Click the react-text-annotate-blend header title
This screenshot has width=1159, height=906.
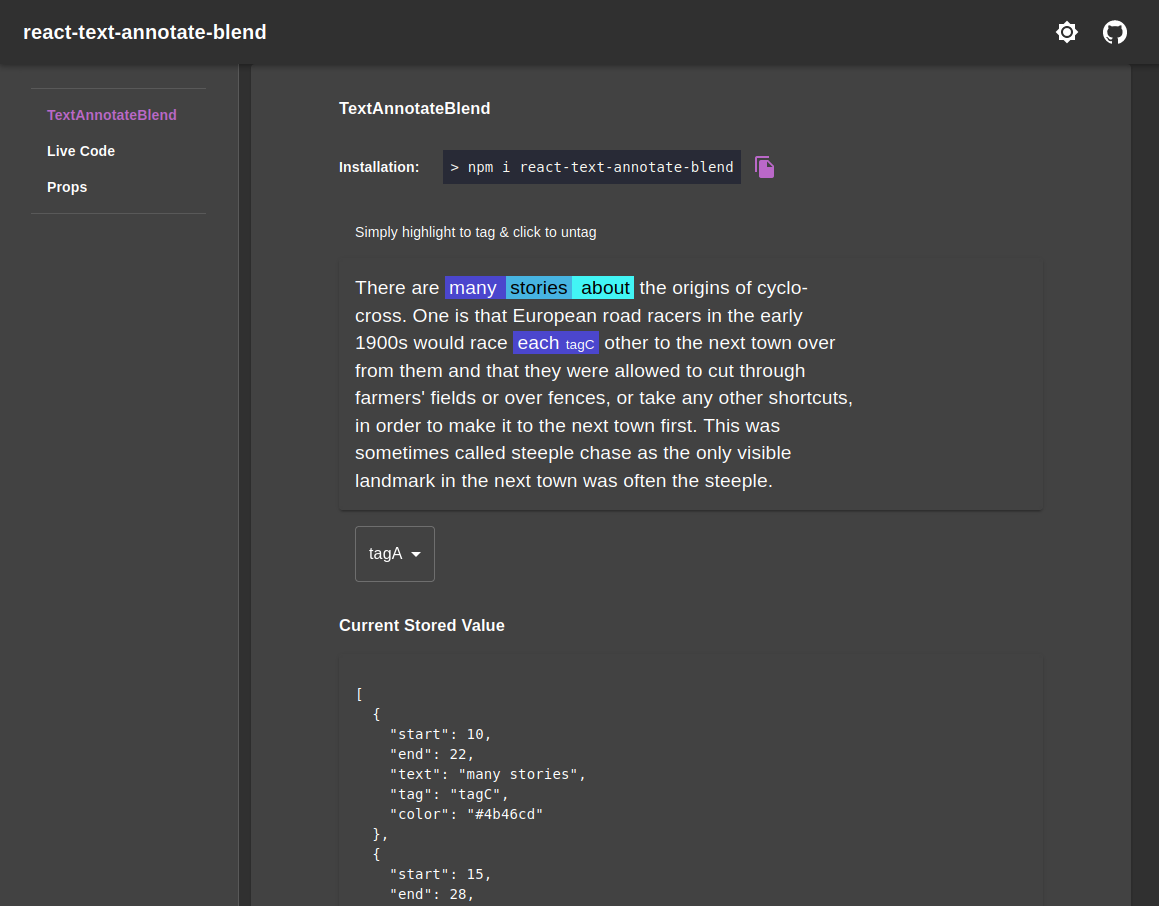pyautogui.click(x=145, y=33)
